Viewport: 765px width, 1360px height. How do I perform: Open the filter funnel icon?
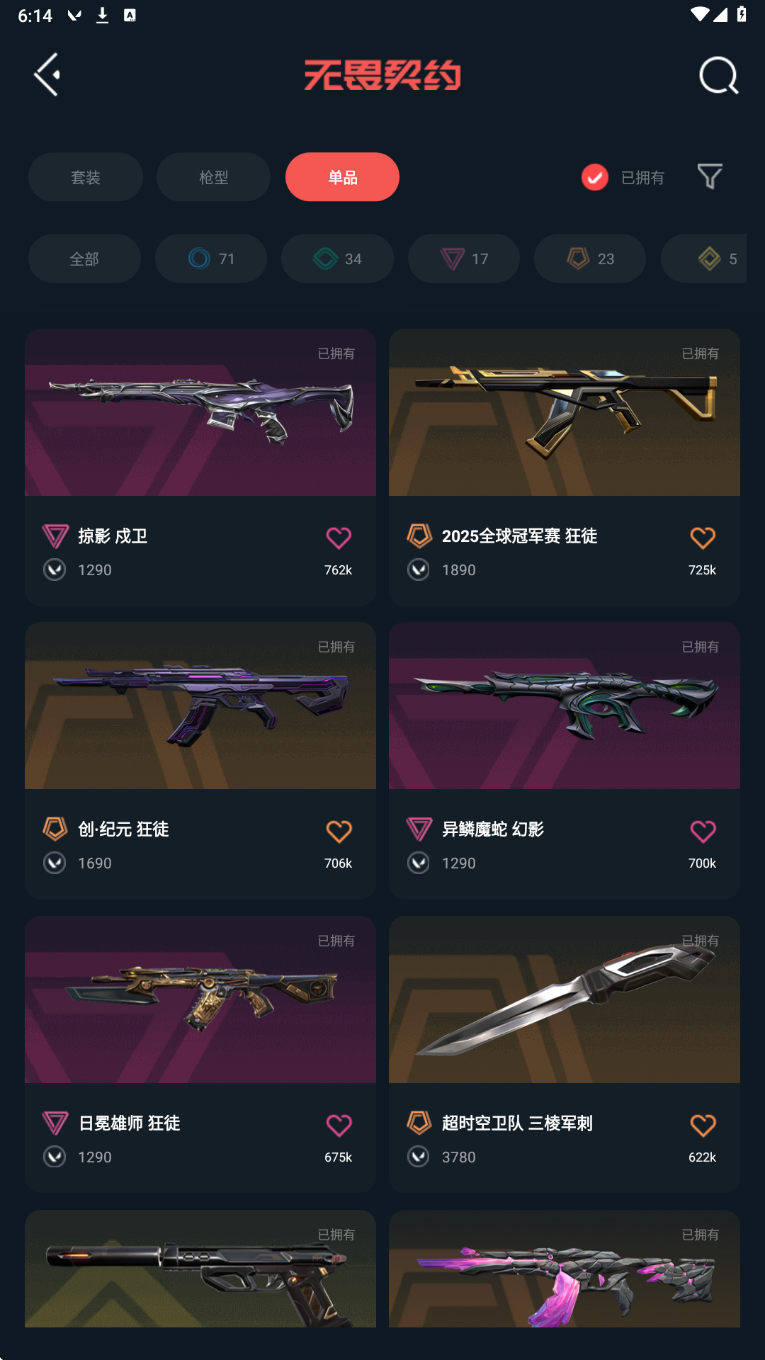tap(710, 177)
